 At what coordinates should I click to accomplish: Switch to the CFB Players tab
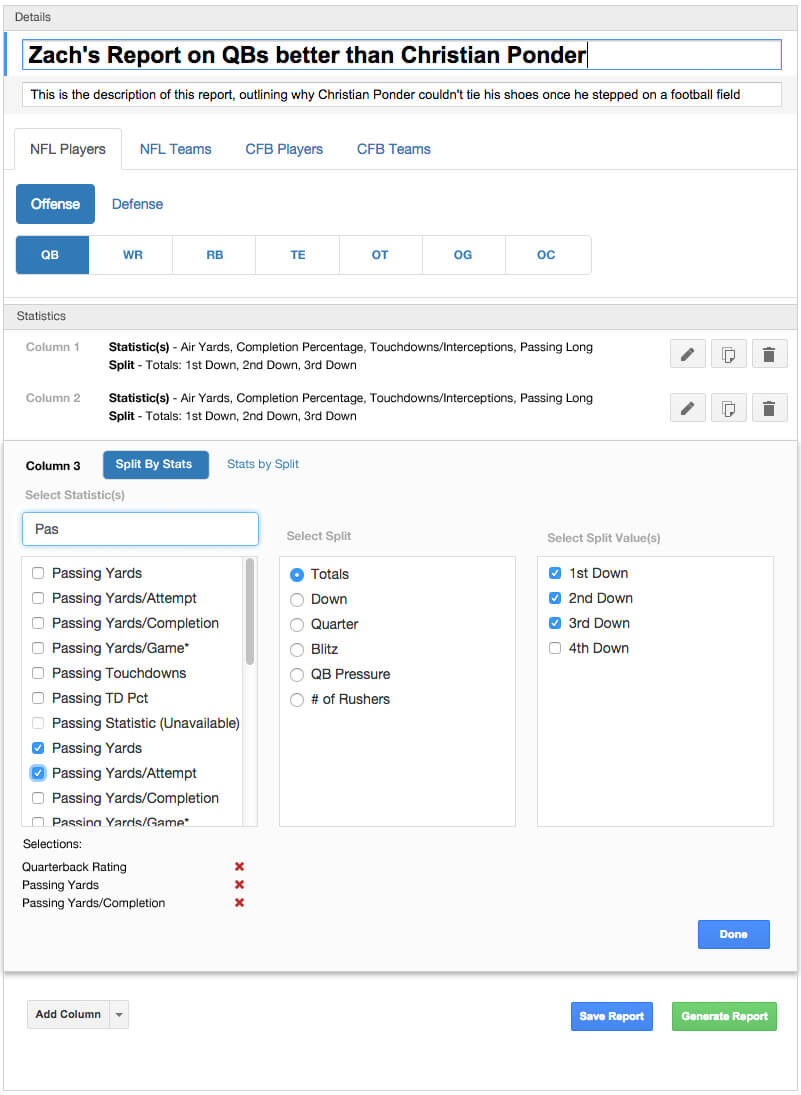click(284, 149)
